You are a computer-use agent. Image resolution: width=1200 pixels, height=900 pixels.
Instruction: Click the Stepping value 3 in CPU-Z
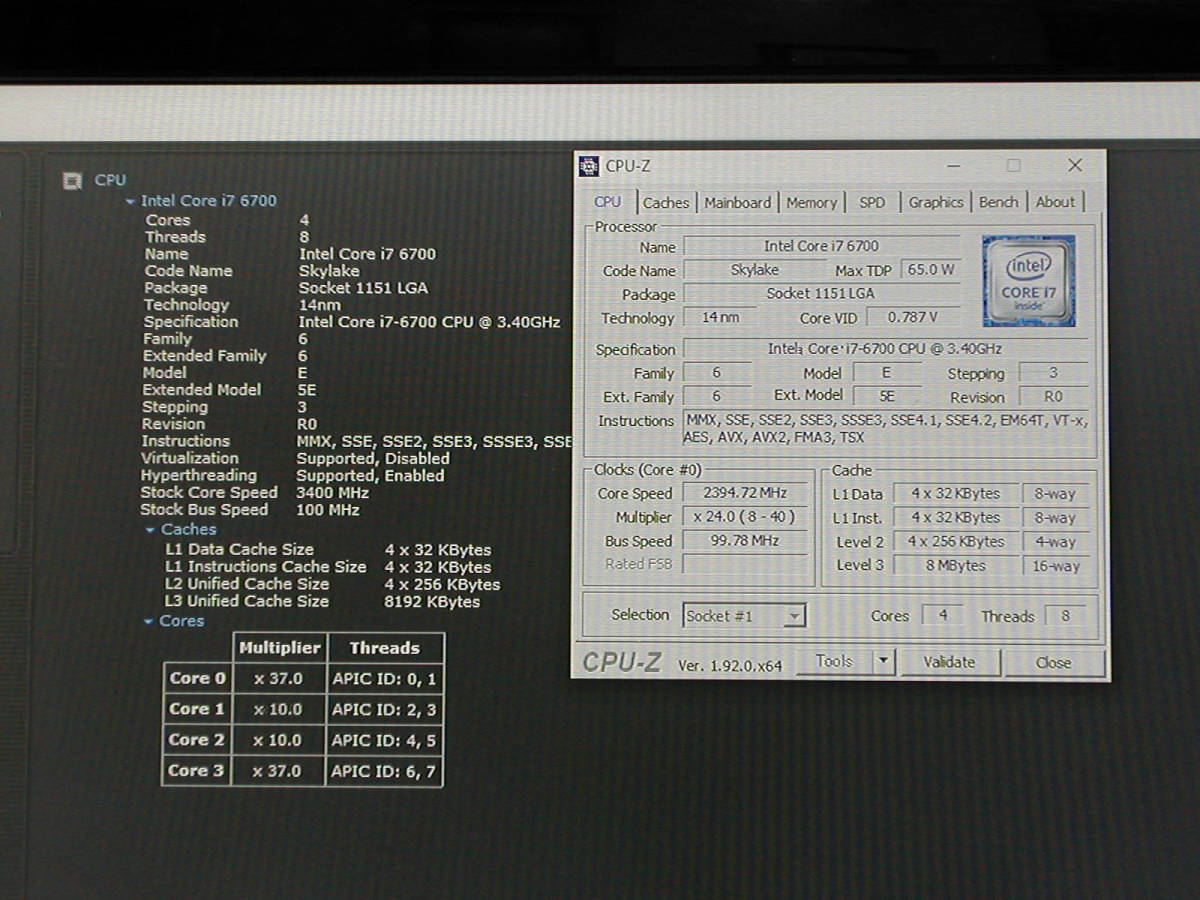pos(1053,373)
